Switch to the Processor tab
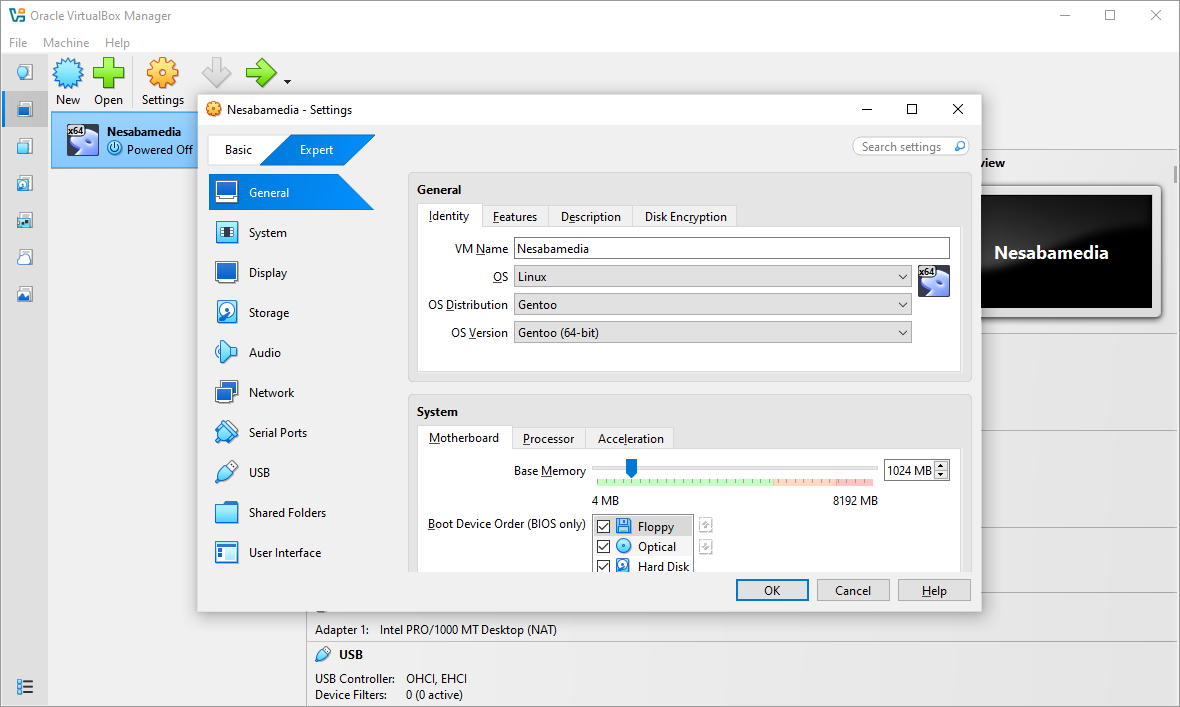The height and width of the screenshot is (707, 1180). (x=548, y=439)
